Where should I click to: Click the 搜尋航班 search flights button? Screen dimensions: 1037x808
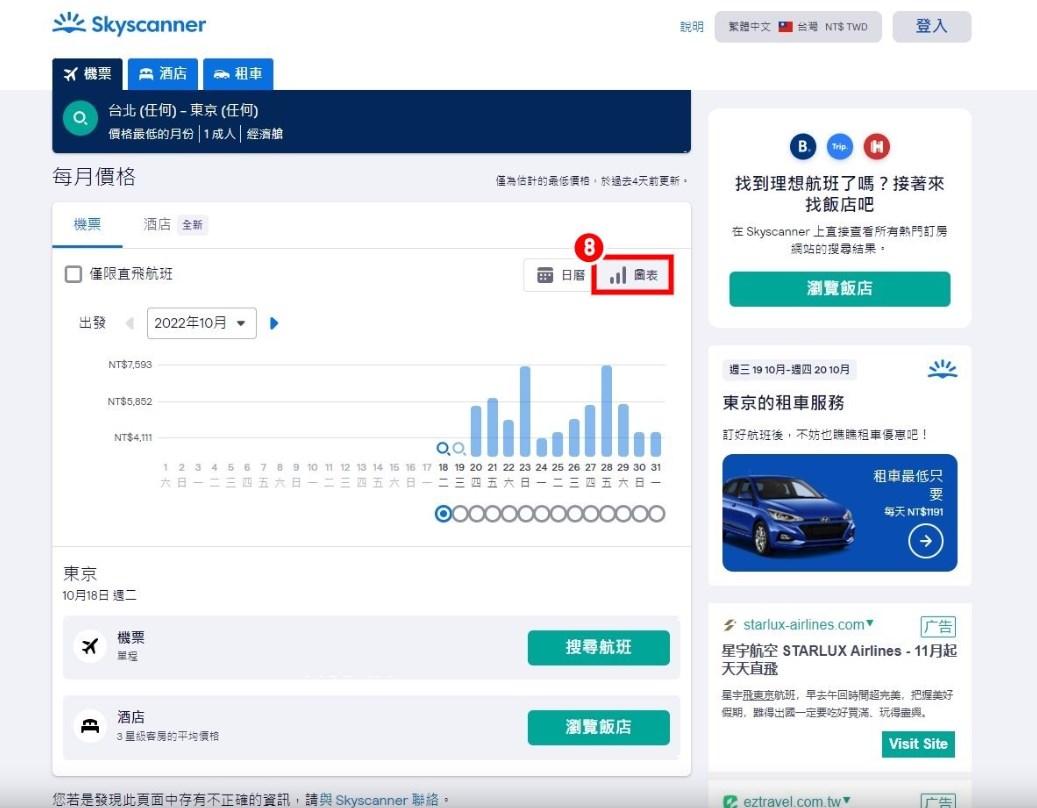598,647
